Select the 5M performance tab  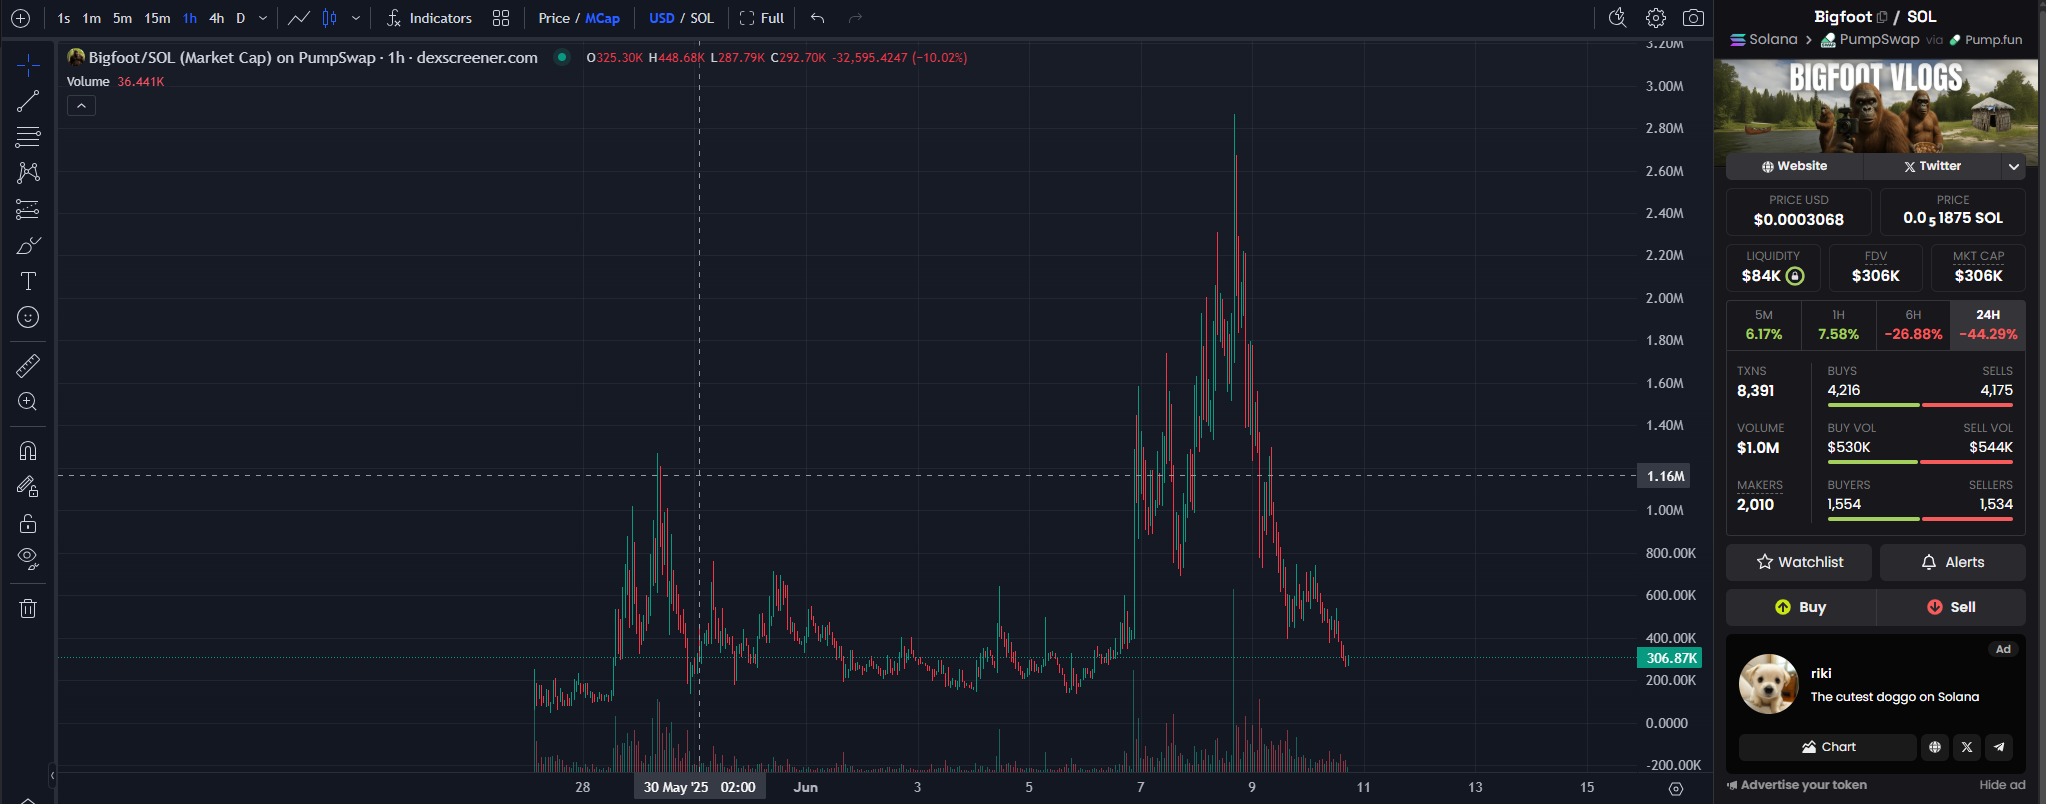click(1764, 325)
